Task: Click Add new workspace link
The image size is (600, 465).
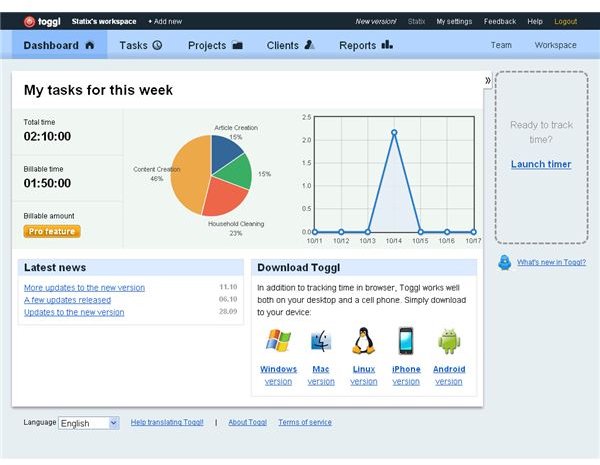Action: 165,22
